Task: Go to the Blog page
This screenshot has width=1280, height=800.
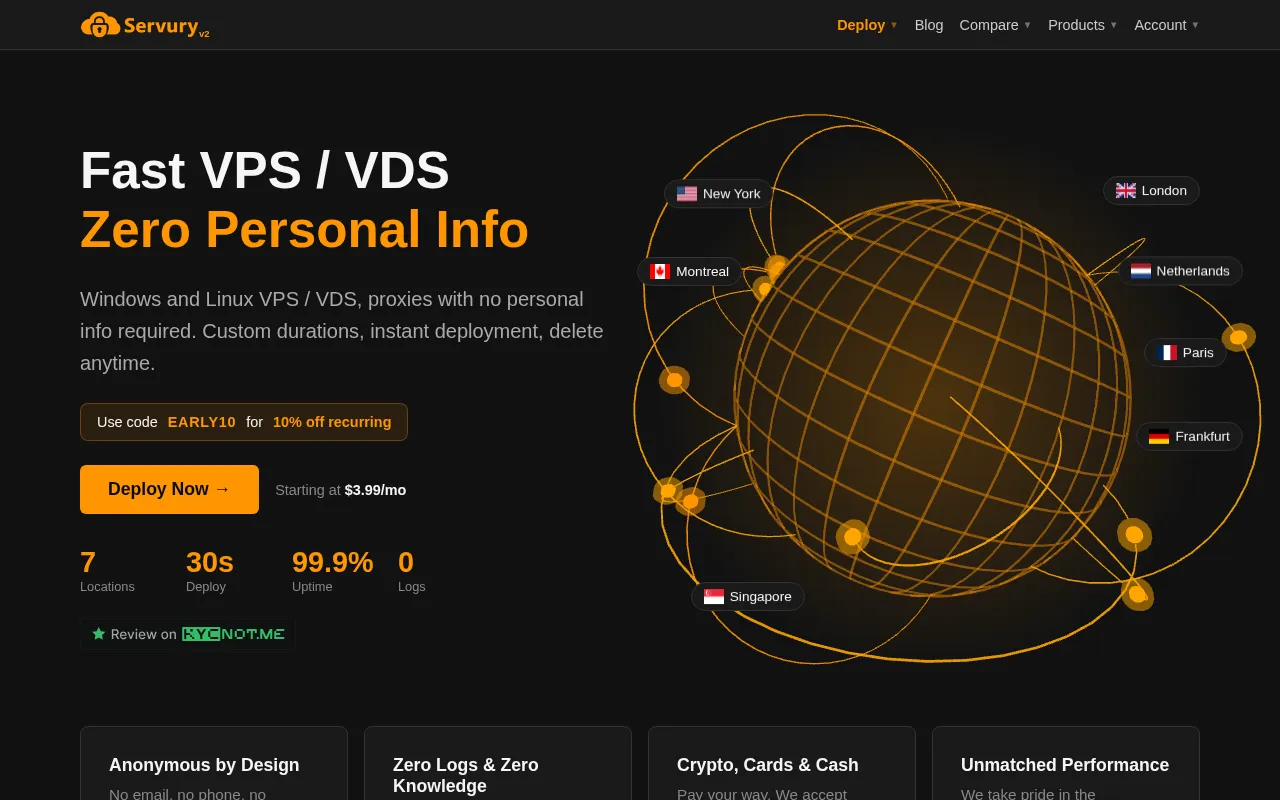Action: point(929,25)
